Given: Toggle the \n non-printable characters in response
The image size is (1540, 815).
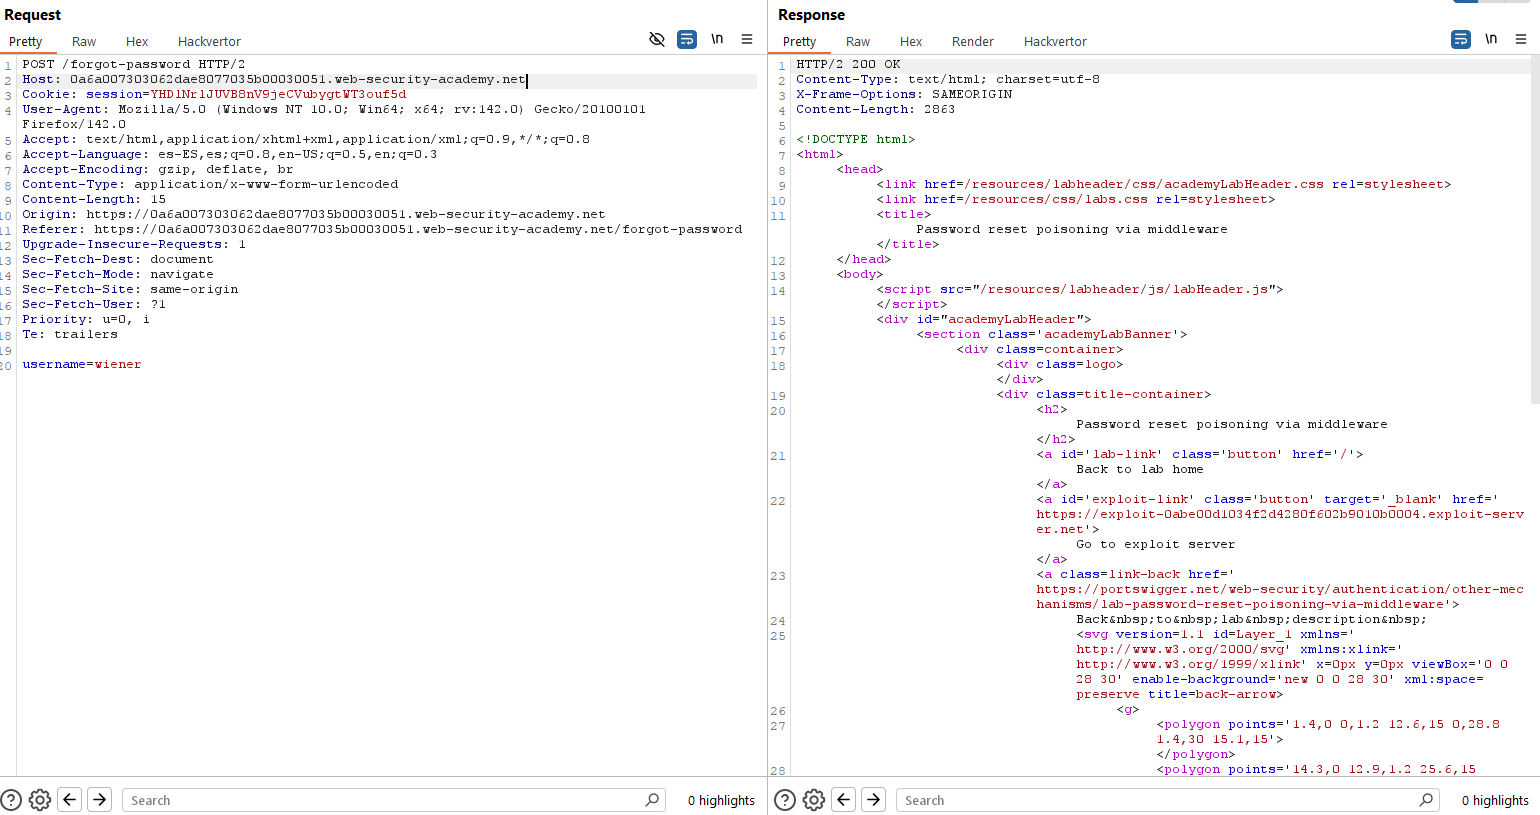Looking at the screenshot, I should point(1491,39).
